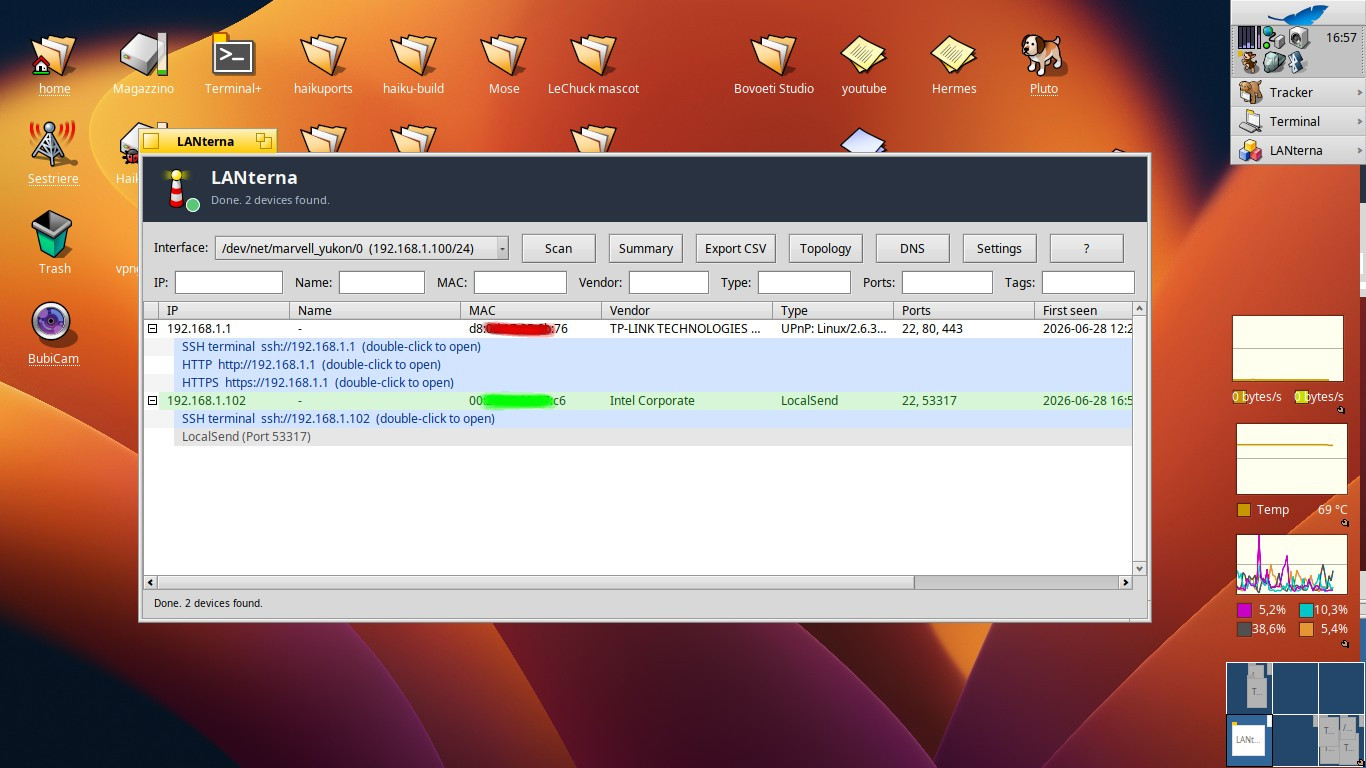
Task: Click the magenta CPU color swatch
Action: pyautogui.click(x=1244, y=610)
